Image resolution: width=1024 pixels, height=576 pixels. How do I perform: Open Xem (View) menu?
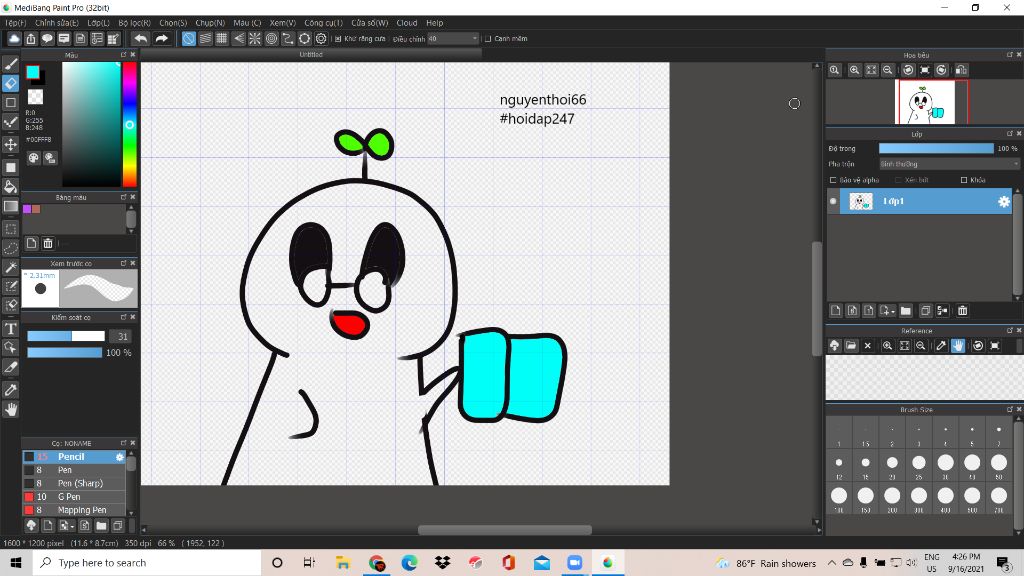point(282,23)
